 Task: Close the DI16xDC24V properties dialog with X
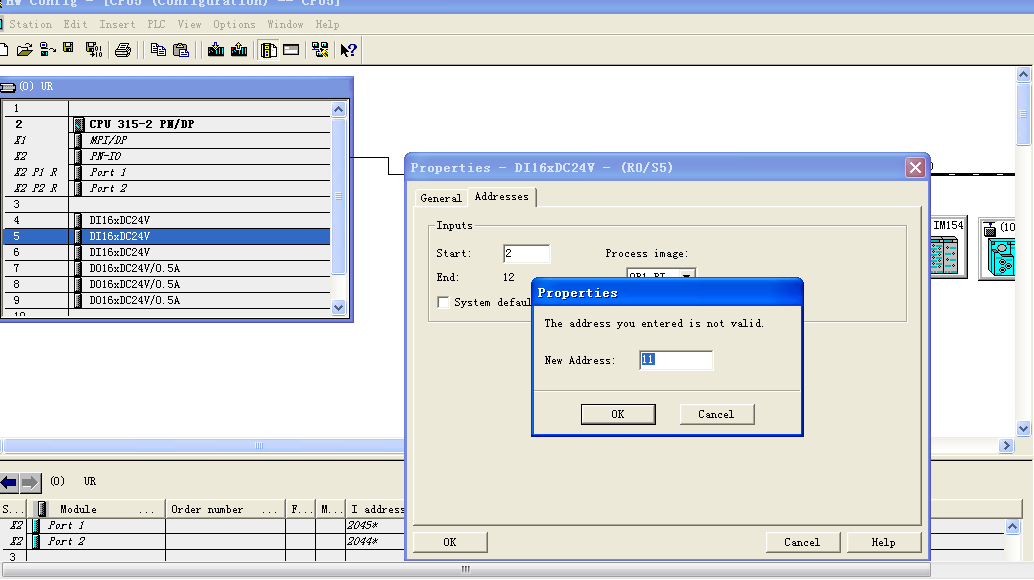(x=915, y=168)
